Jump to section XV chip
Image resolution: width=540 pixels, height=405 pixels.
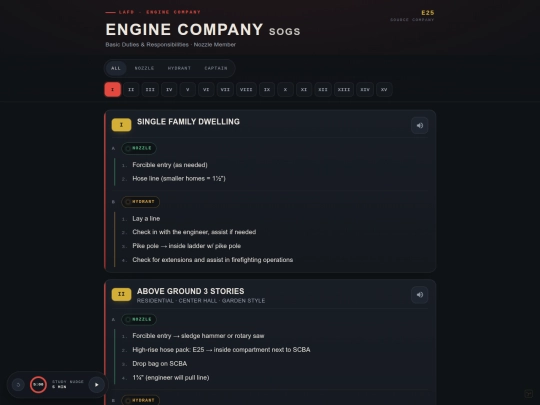tap(384, 90)
